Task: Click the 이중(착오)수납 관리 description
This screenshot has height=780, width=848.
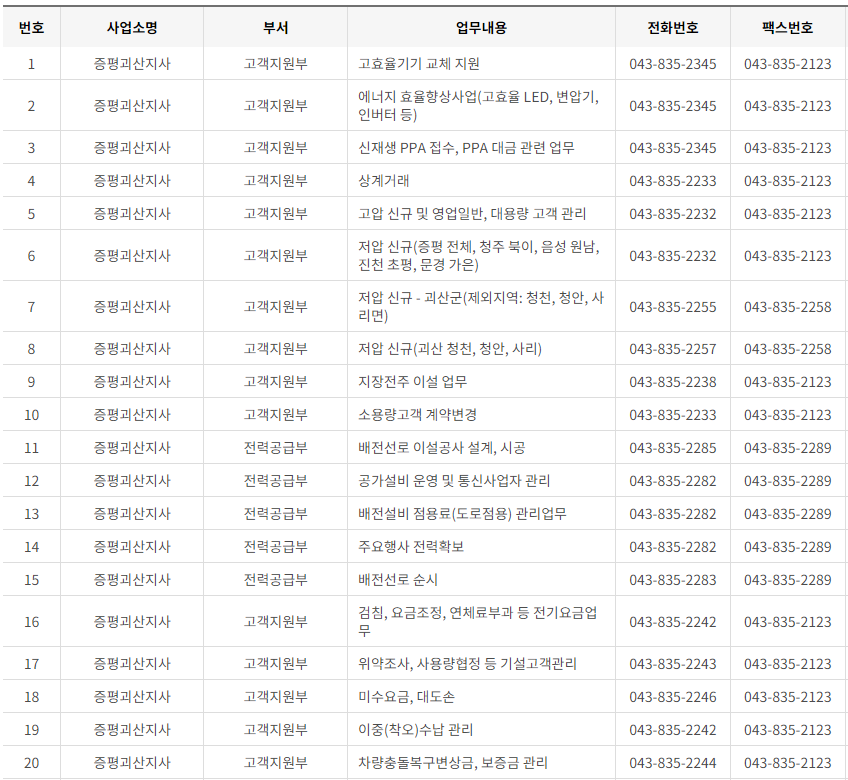Action: point(420,730)
